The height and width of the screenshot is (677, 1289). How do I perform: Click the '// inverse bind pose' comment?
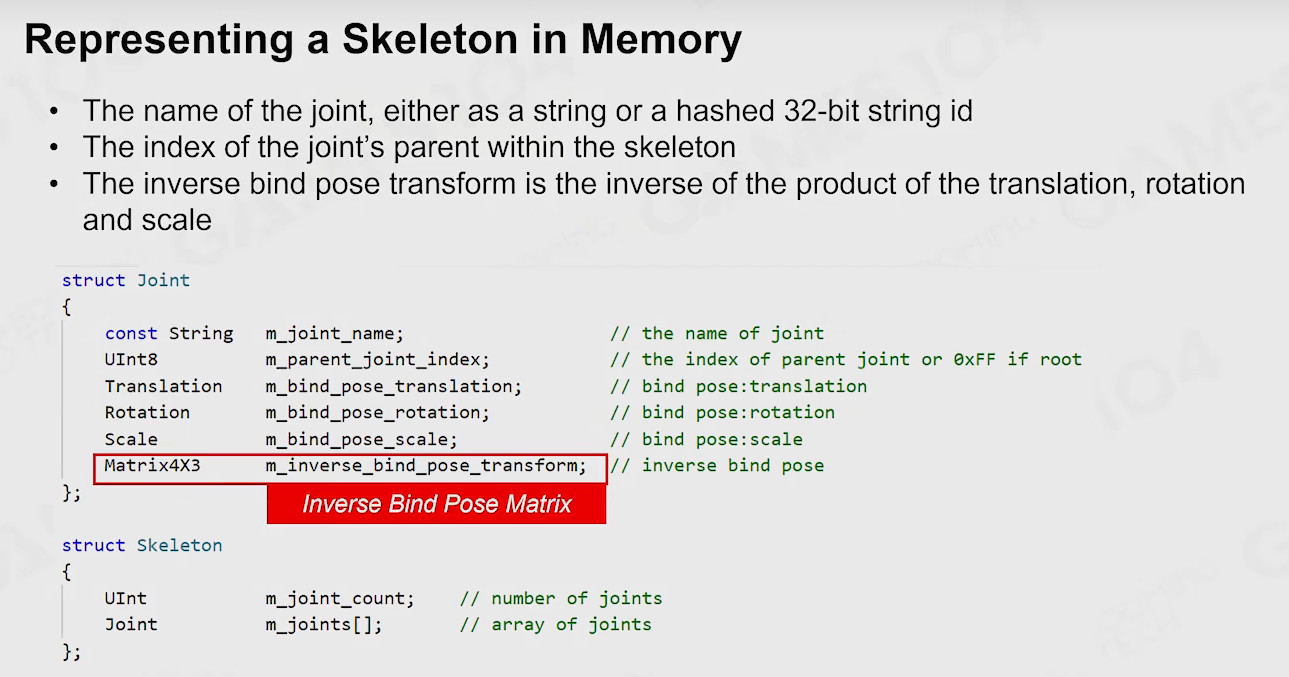pos(717,465)
